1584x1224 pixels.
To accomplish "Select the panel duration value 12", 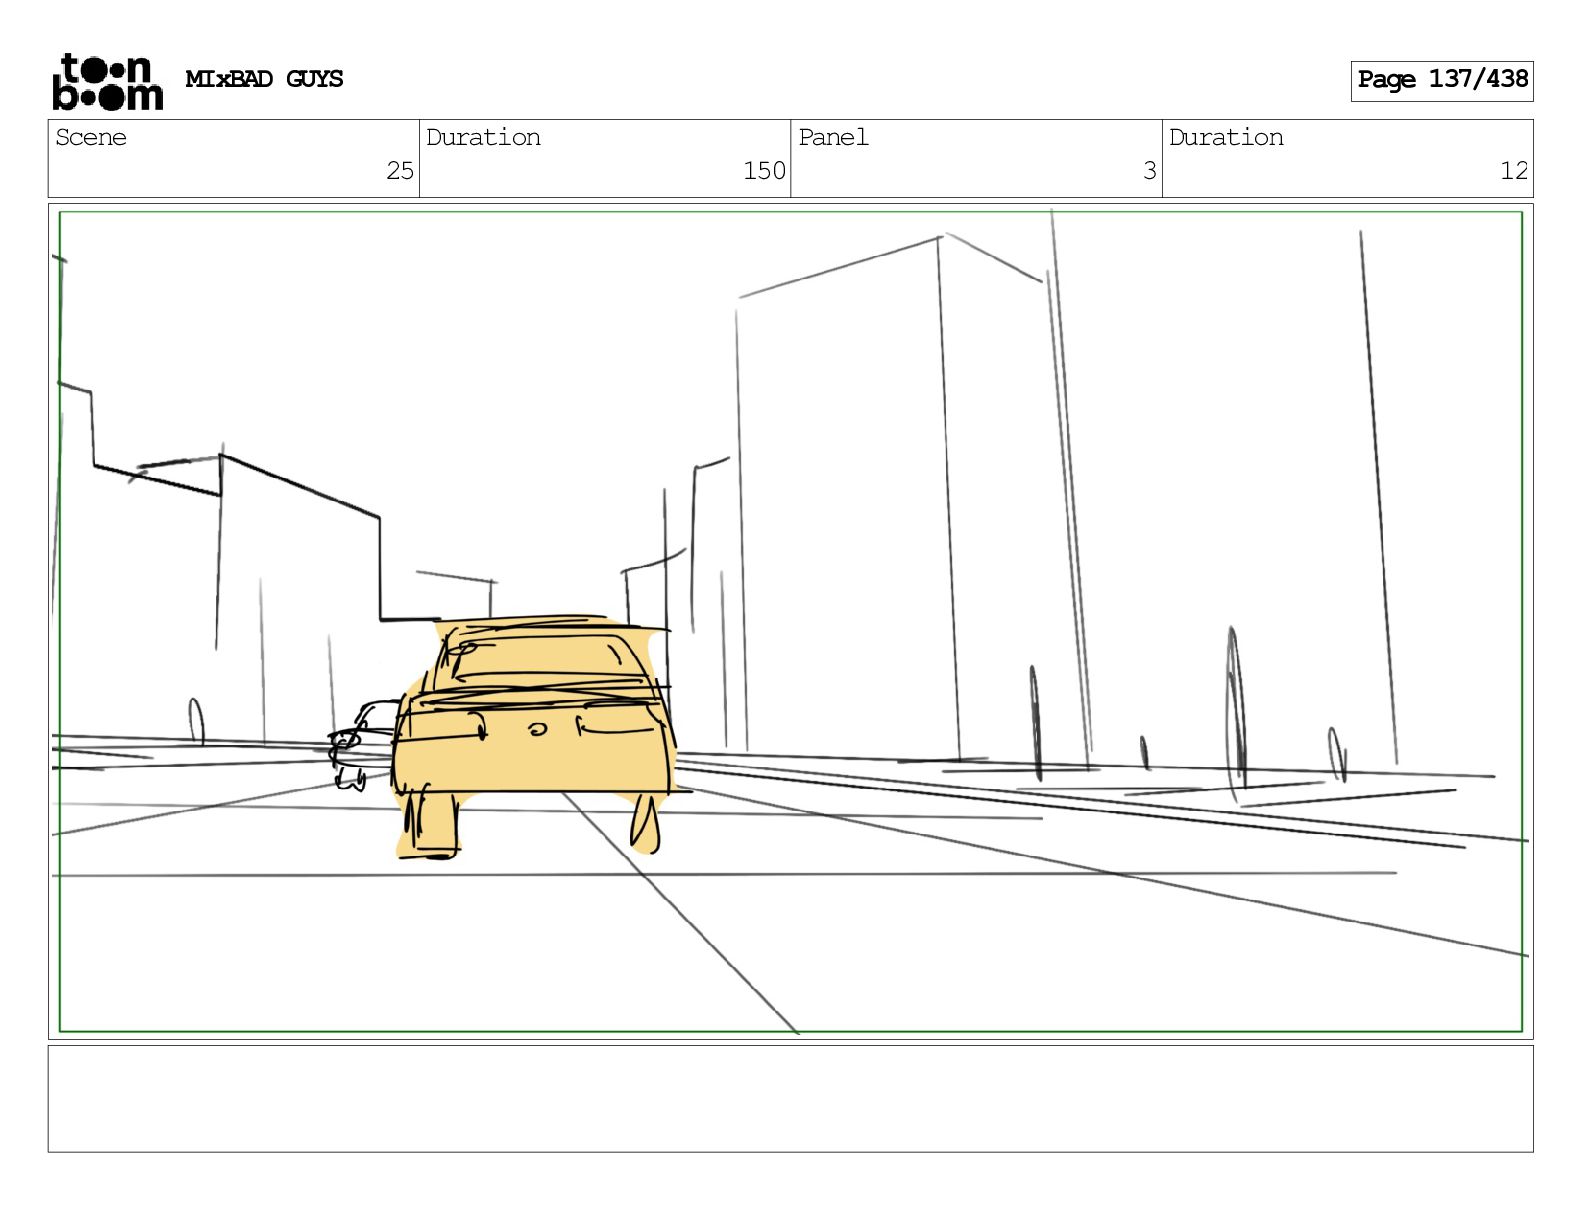I will [1514, 171].
